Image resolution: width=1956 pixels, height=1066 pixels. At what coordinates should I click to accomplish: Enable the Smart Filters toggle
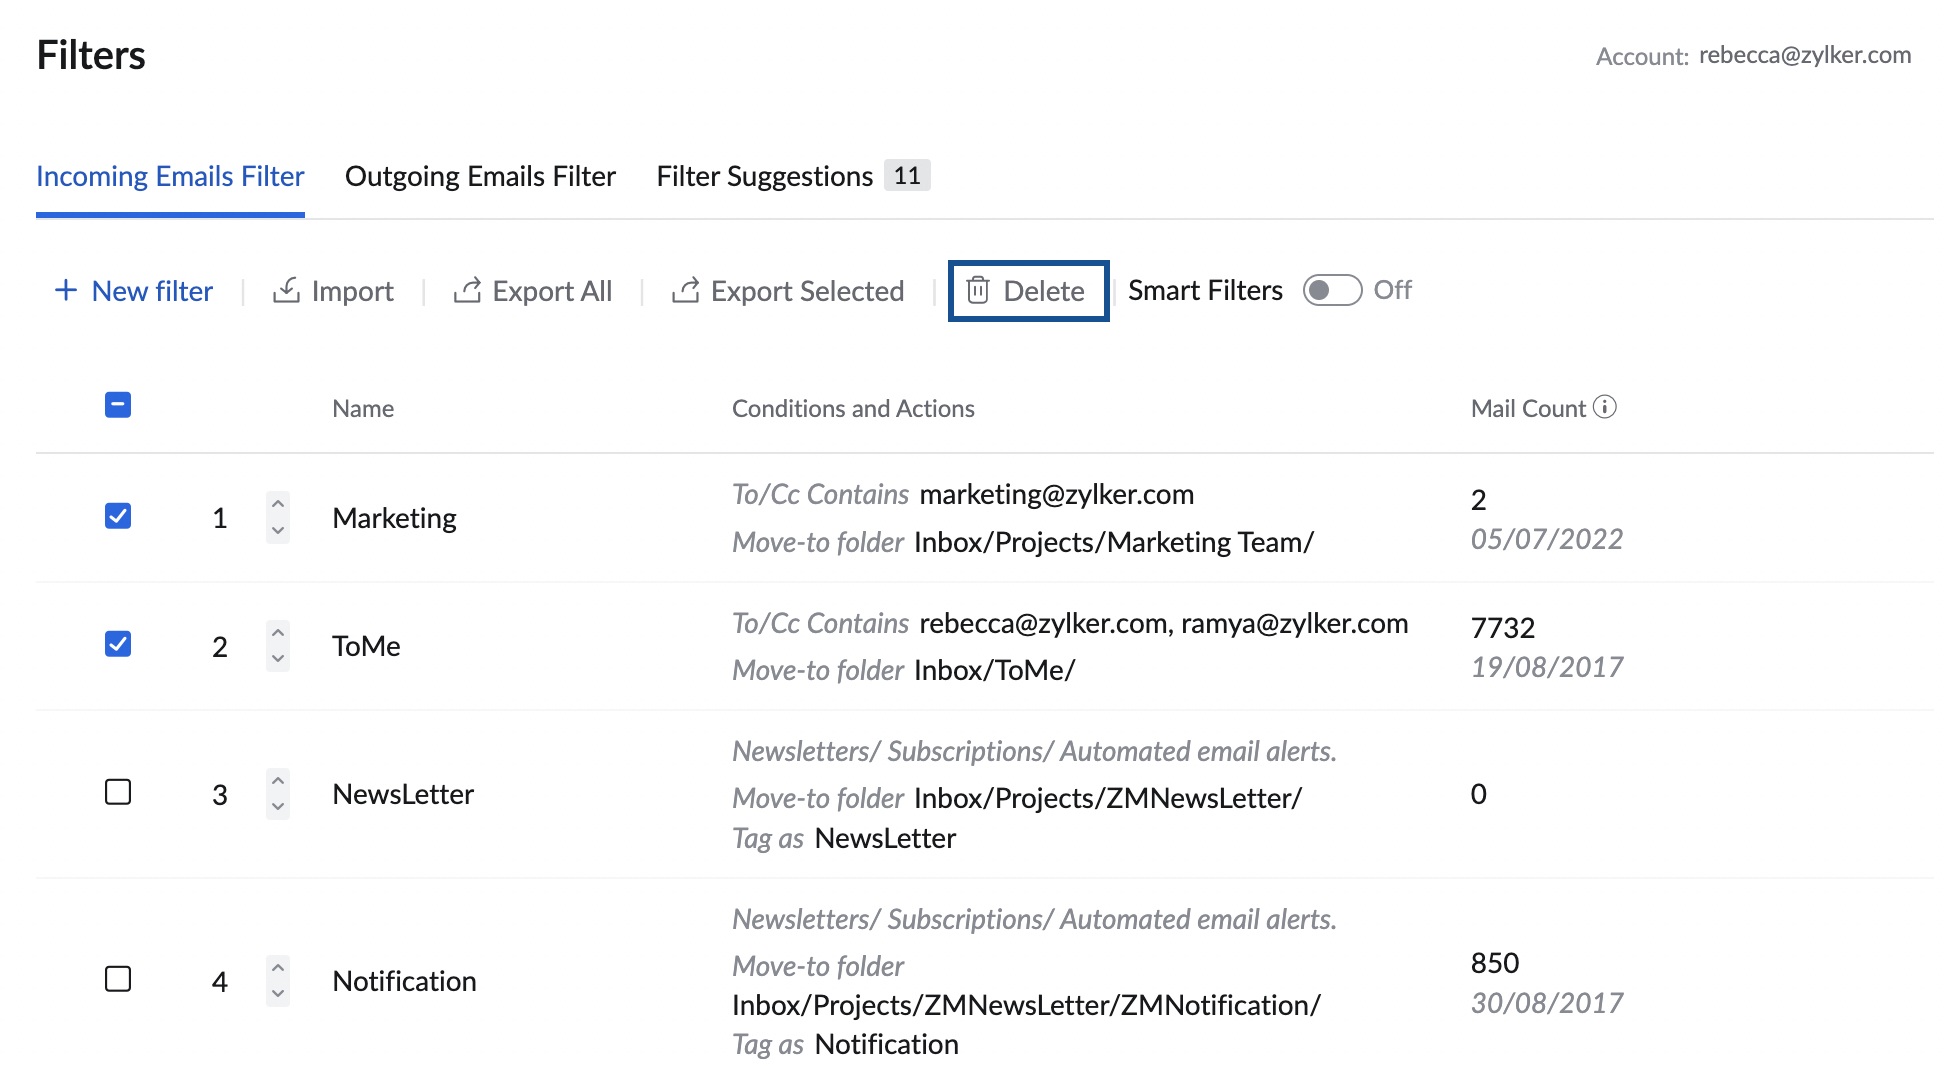pos(1332,290)
